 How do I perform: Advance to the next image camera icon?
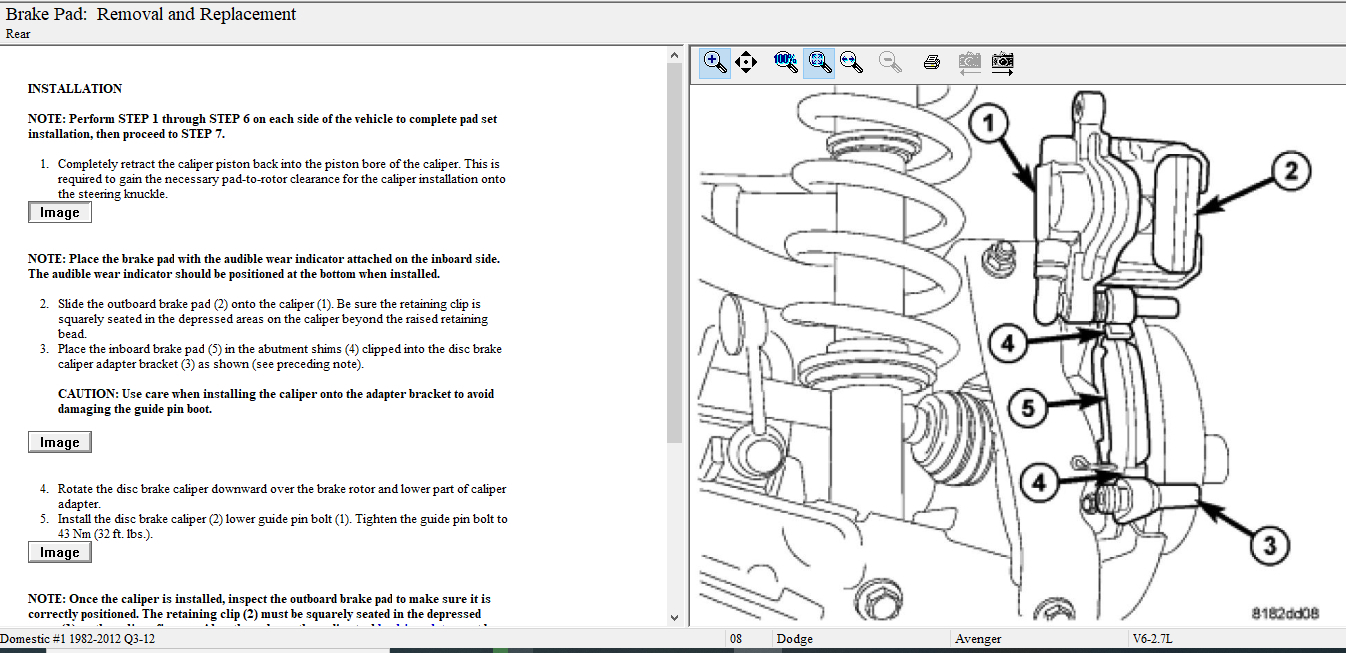pyautogui.click(x=1002, y=62)
